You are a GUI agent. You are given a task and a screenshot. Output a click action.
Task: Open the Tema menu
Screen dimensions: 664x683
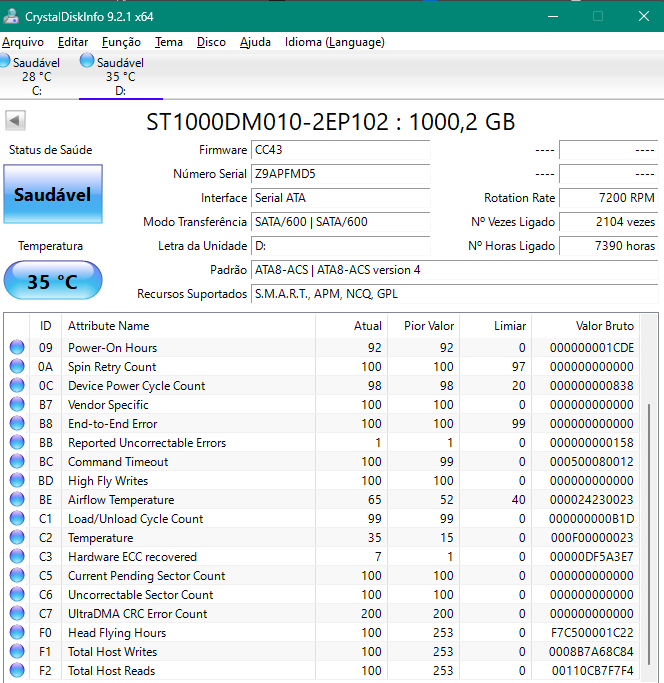point(169,42)
